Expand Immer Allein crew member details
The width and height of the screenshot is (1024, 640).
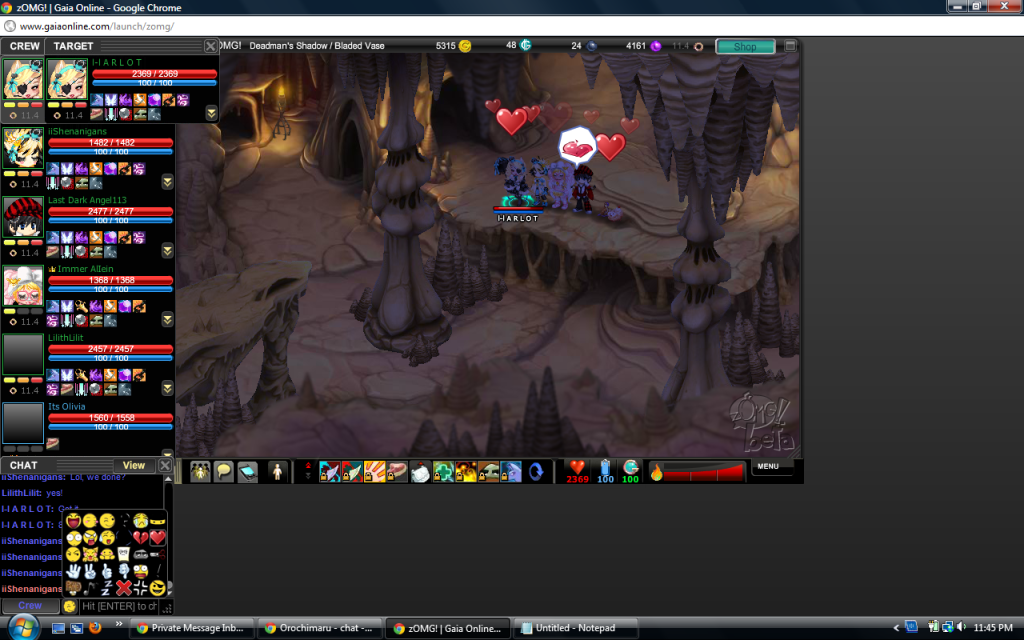pos(167,319)
